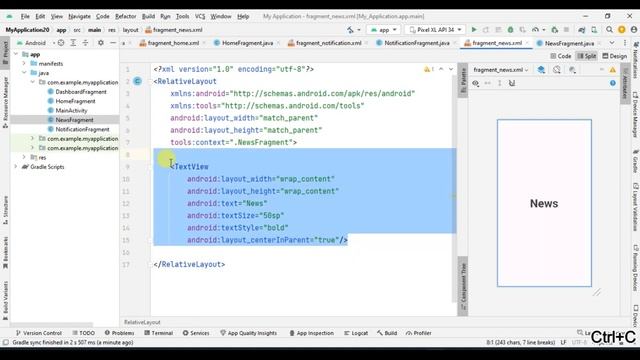Switch editor to Design view
This screenshot has width=640, height=360.
tap(615, 56)
